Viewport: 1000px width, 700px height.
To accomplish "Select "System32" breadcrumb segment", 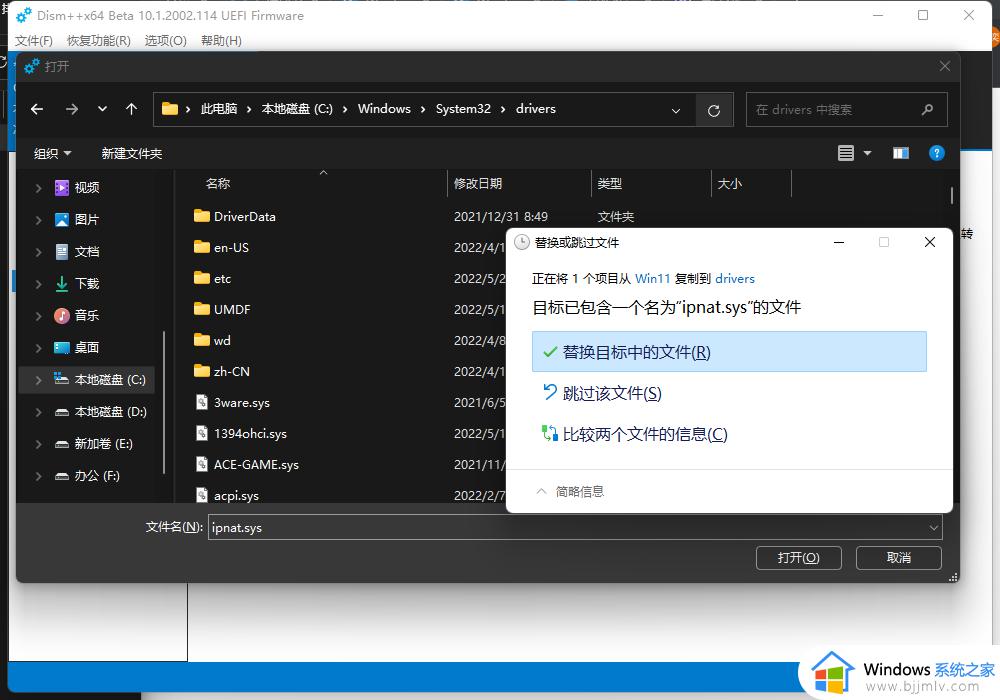I will (463, 109).
